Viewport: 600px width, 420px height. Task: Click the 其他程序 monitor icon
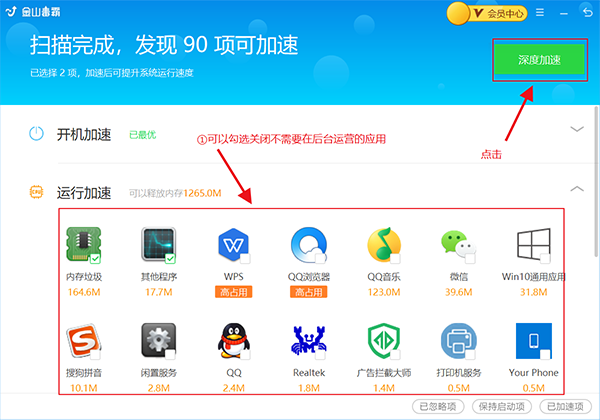[158, 245]
